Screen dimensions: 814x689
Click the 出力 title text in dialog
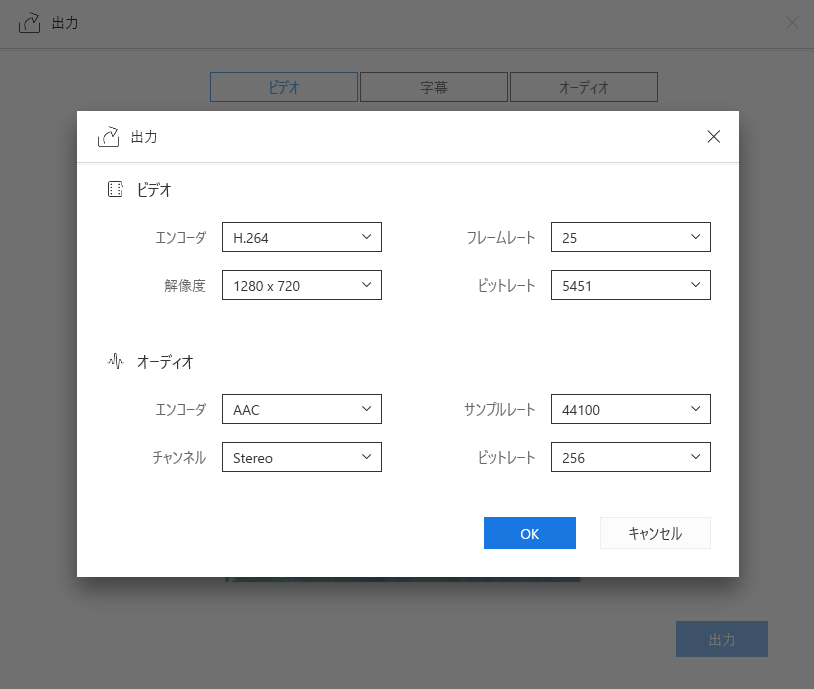144,137
